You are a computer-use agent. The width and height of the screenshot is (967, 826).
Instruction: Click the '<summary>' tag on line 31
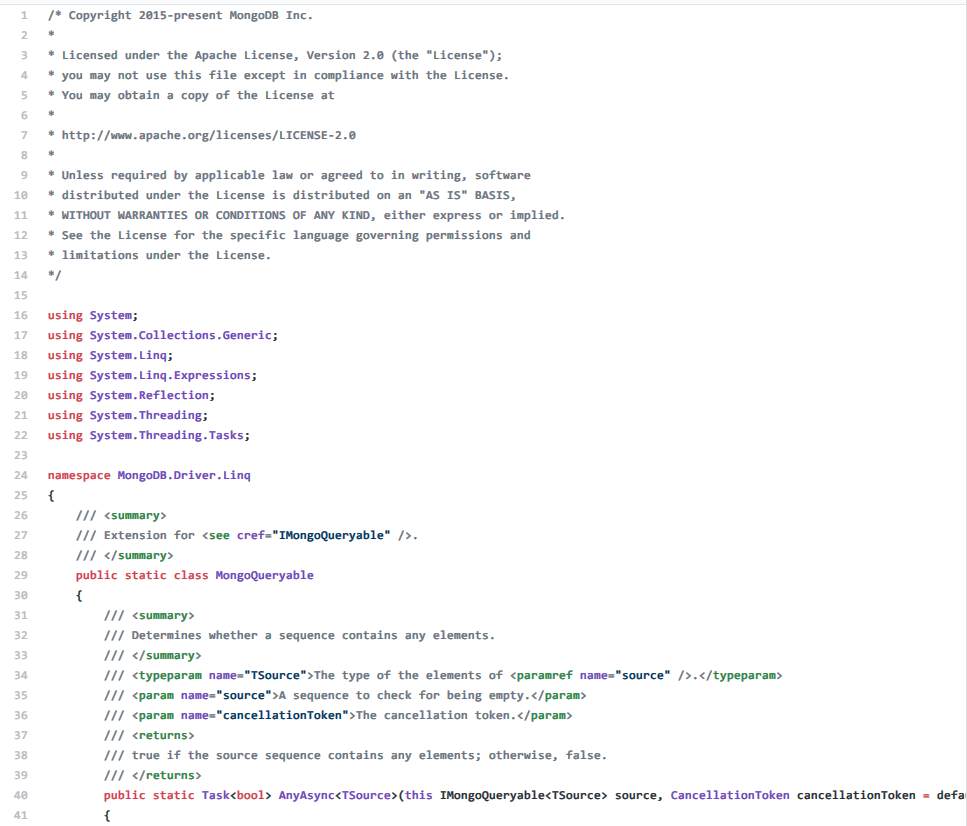[163, 615]
